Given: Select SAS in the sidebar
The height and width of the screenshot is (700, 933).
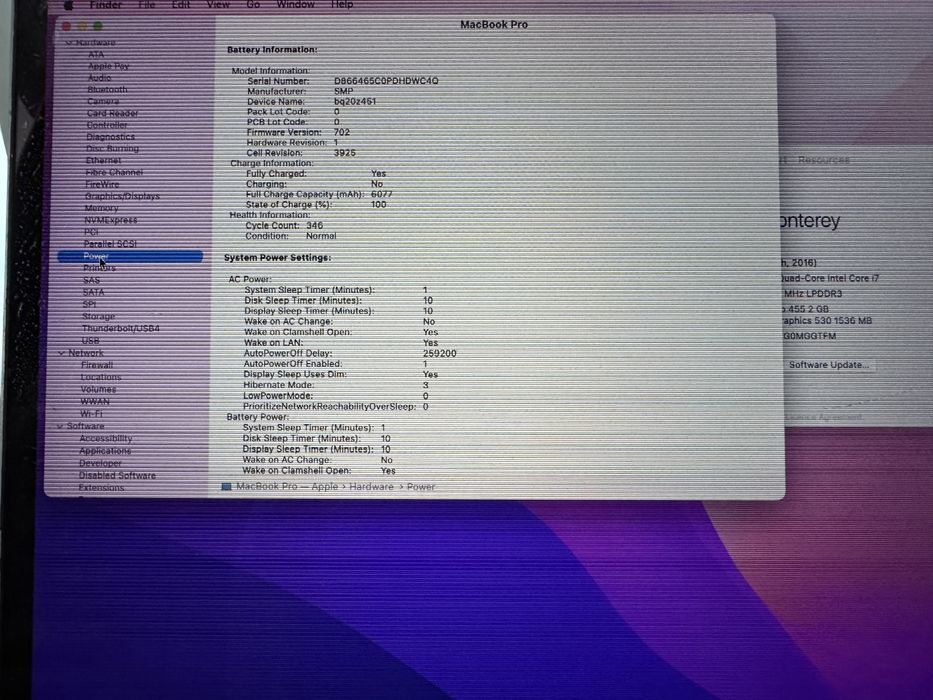Looking at the screenshot, I should click(x=92, y=280).
